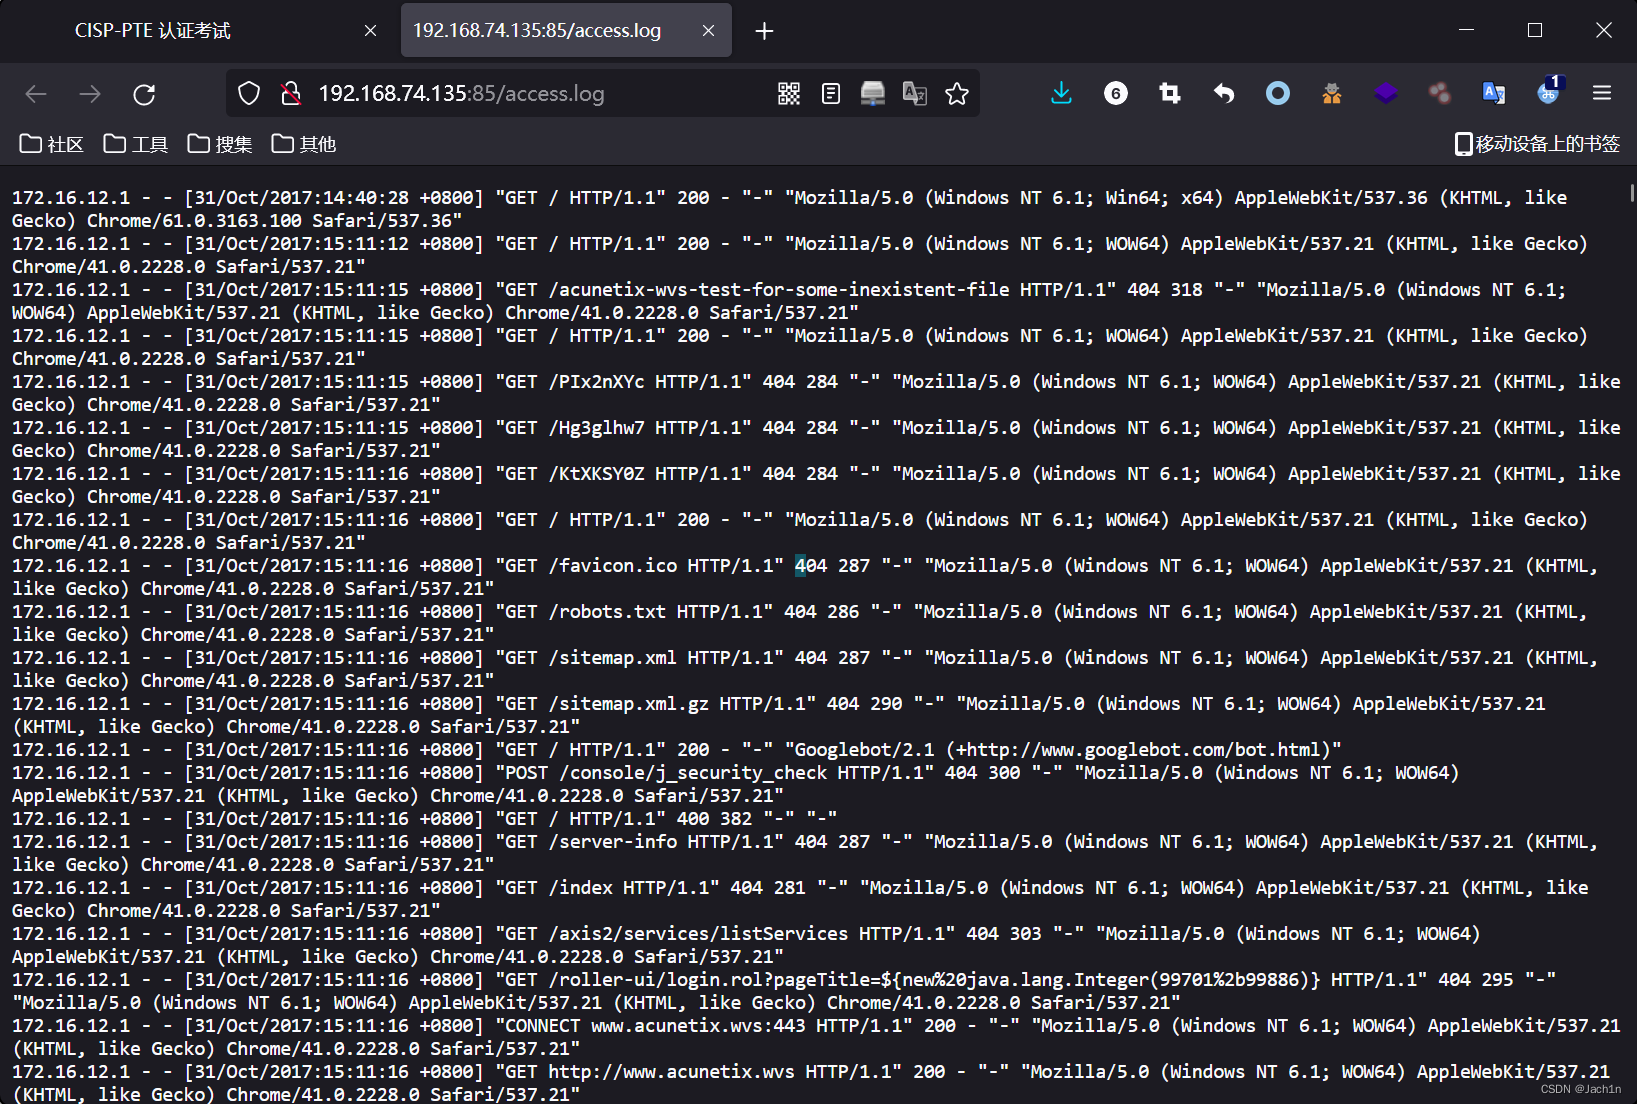Screen dimensions: 1637x1104
Task: Click the /favicon.ico request path
Action: (x=613, y=566)
